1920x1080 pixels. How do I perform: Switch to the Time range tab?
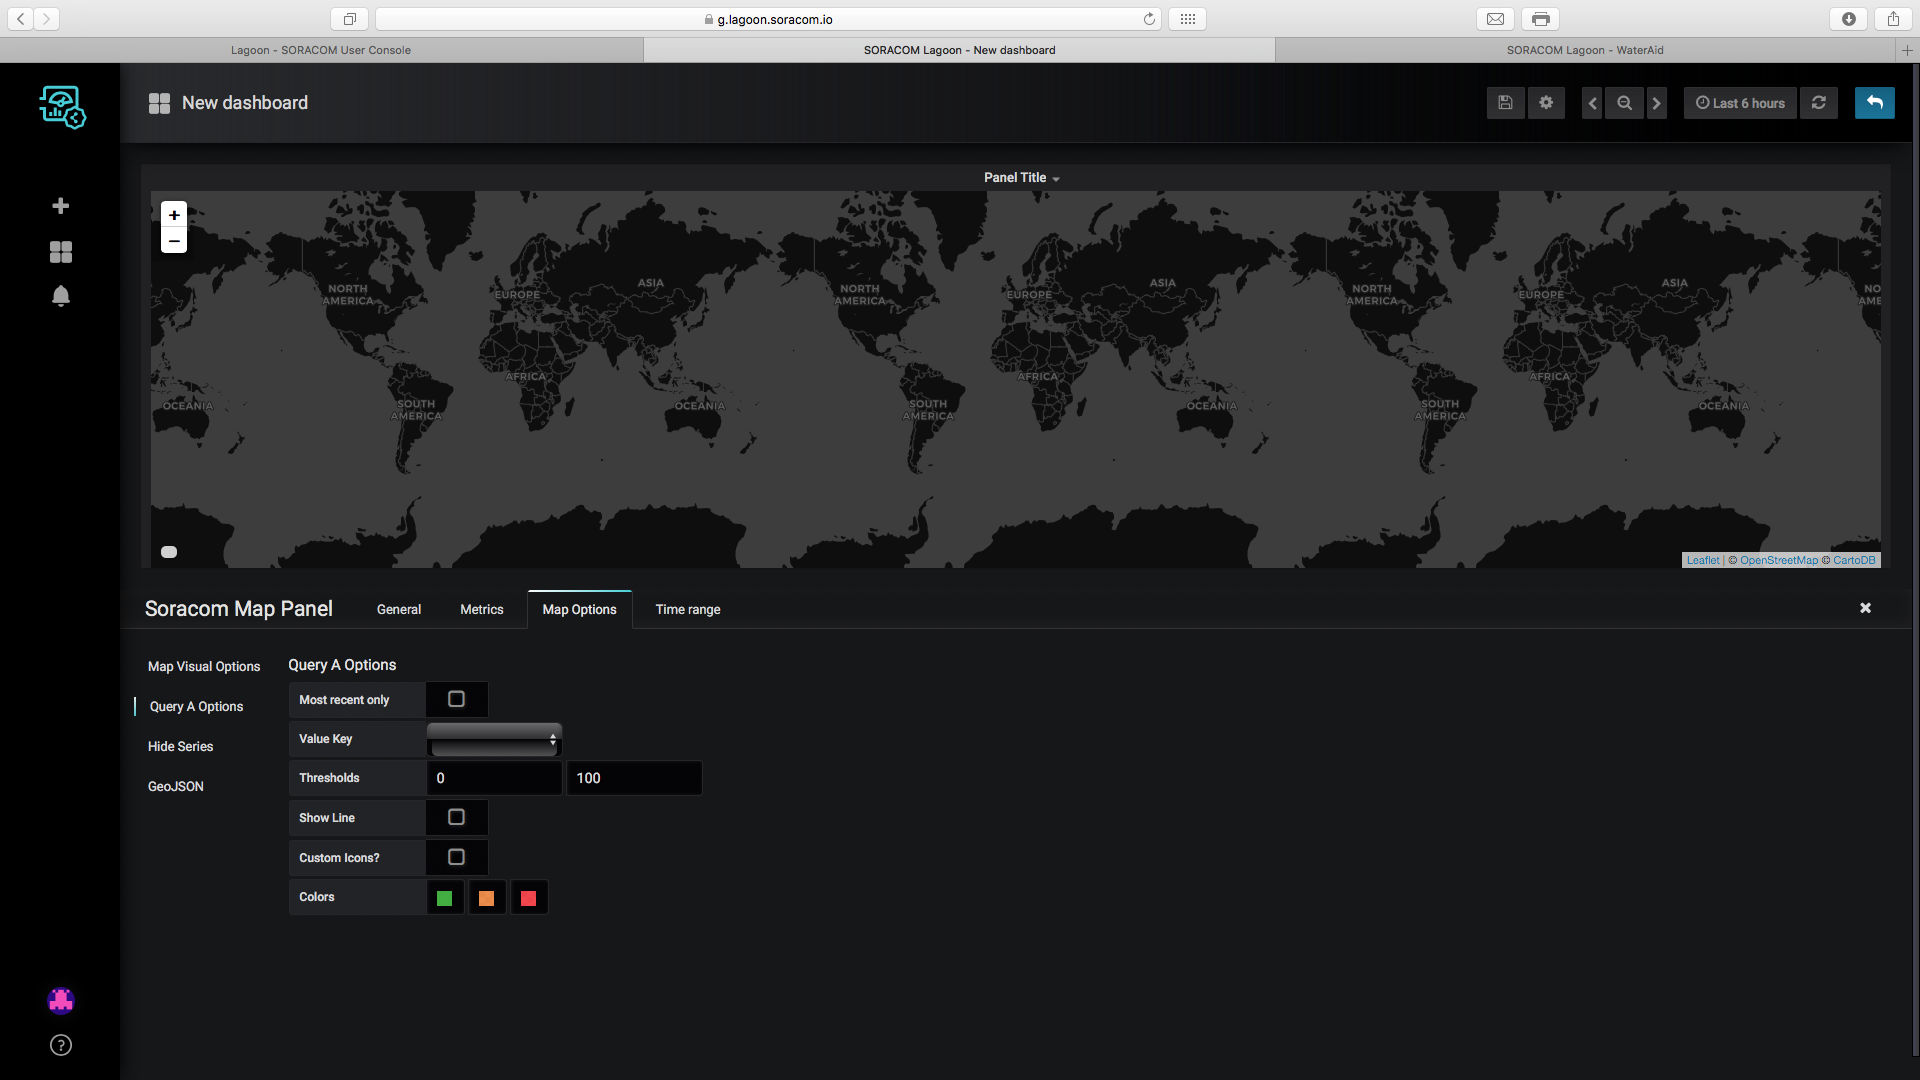pyautogui.click(x=687, y=609)
